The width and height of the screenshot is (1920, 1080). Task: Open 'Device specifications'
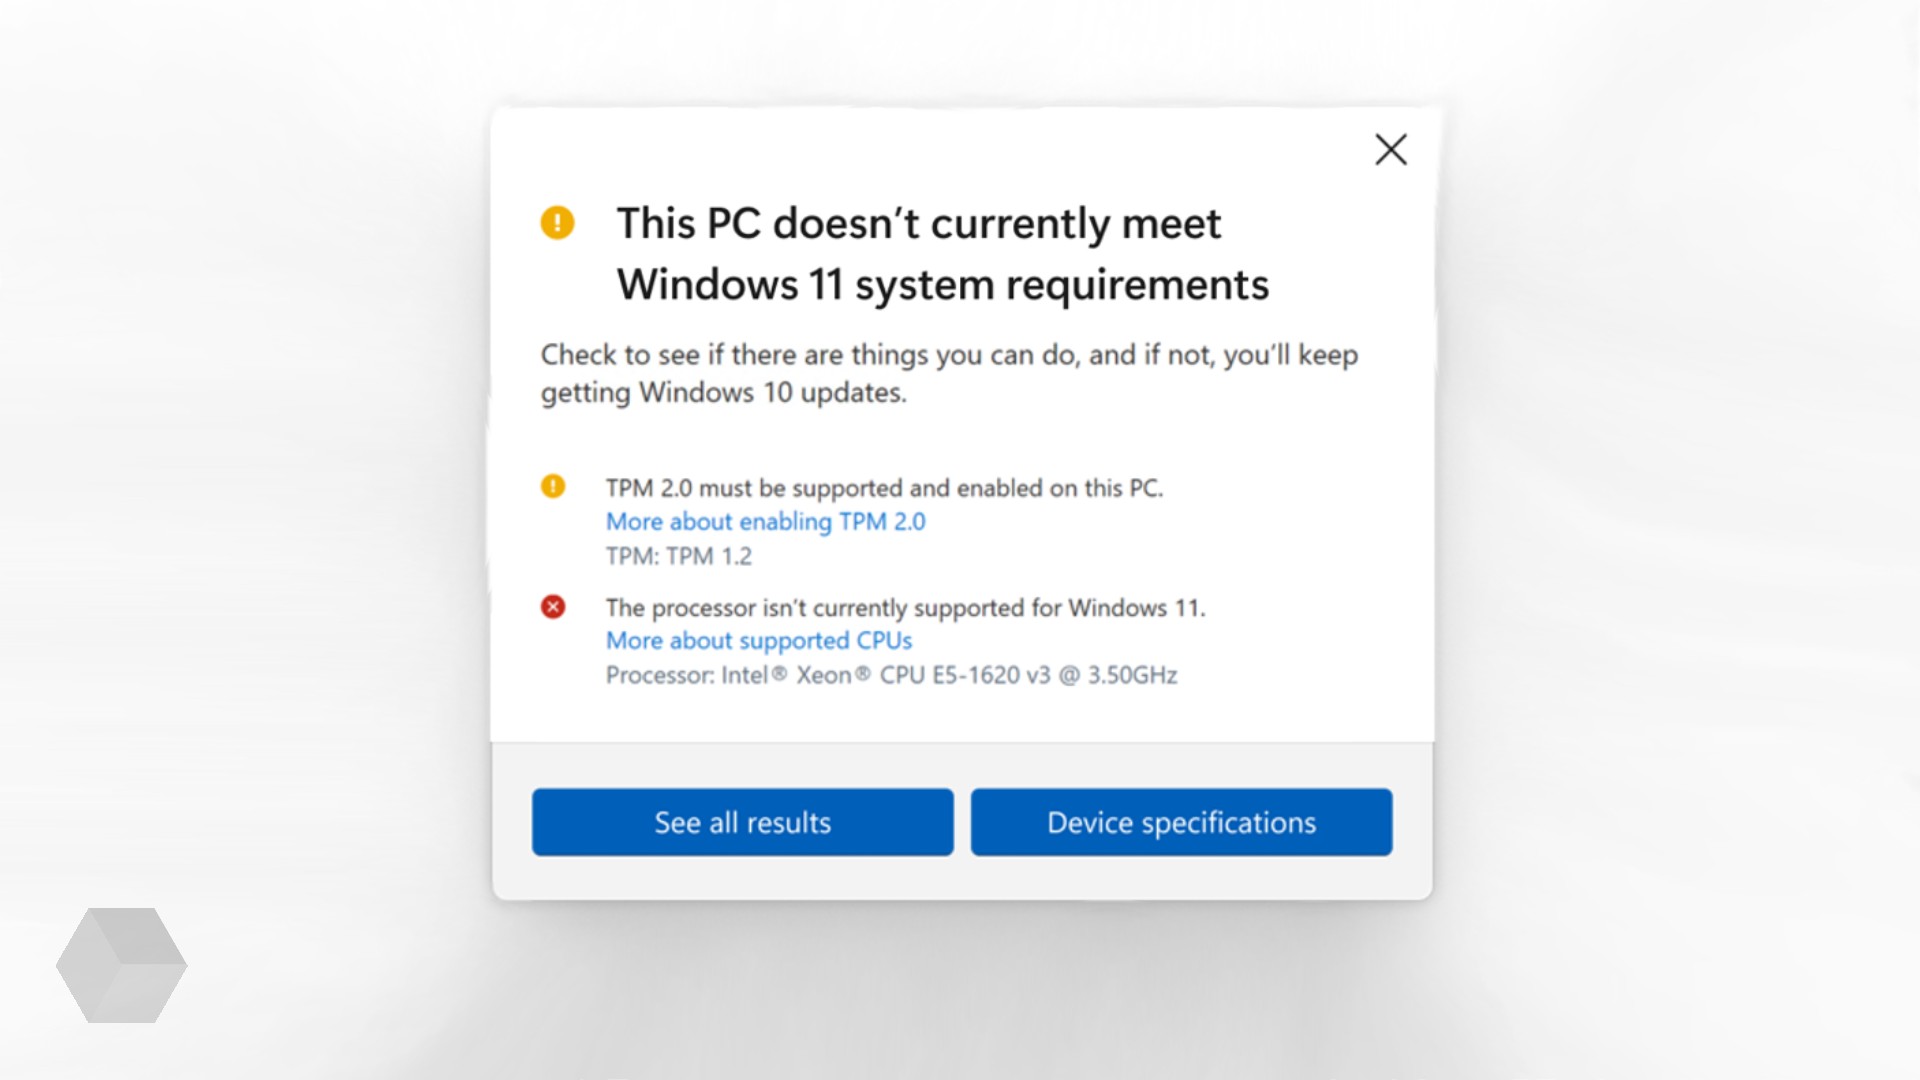pos(1181,822)
